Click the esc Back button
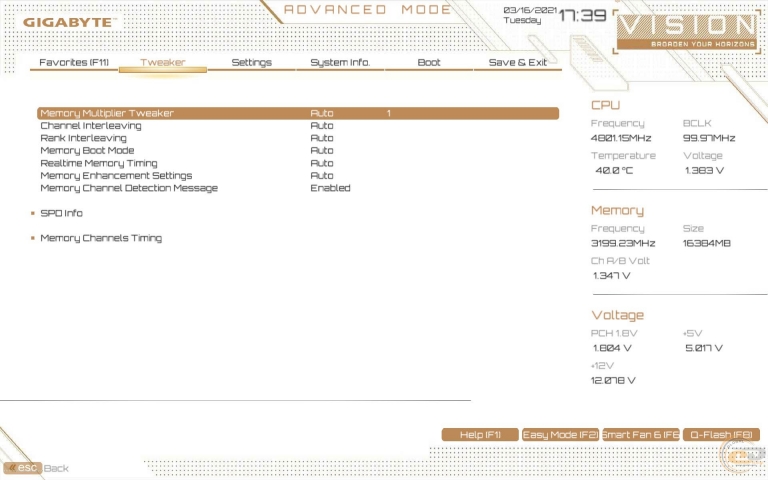The width and height of the screenshot is (768, 480). [x=37, y=468]
